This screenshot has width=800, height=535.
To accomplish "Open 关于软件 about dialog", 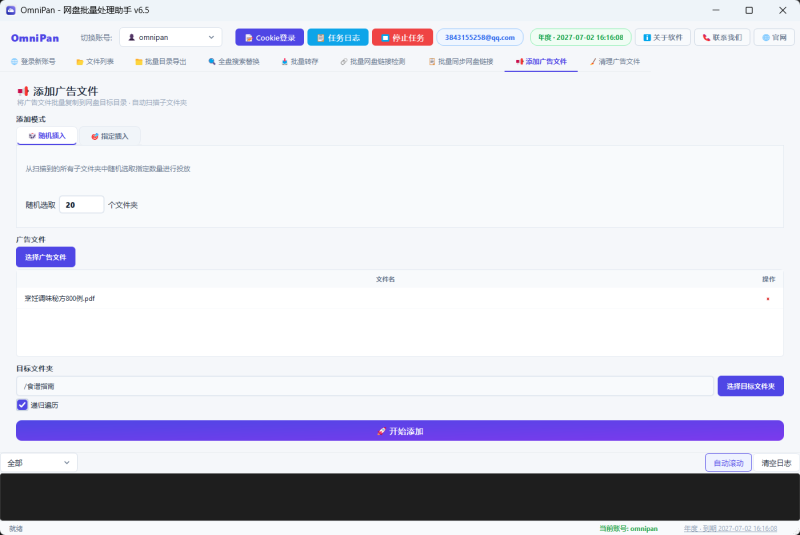I will [x=663, y=37].
